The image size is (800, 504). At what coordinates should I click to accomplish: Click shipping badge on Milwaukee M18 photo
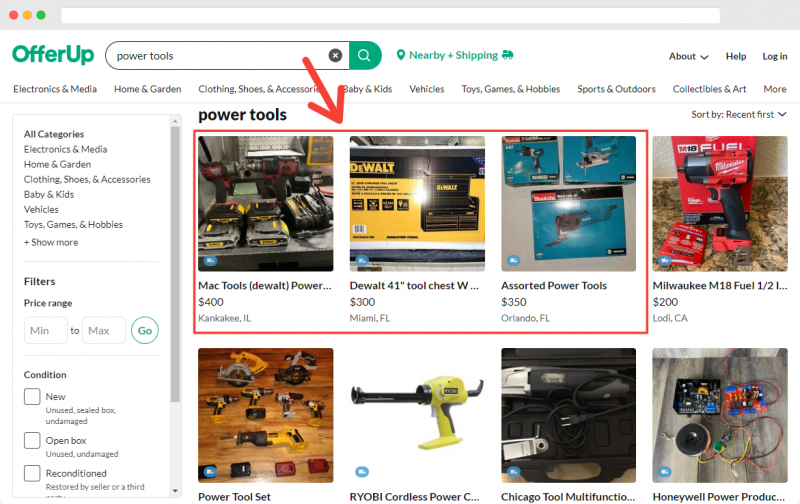coord(664,260)
